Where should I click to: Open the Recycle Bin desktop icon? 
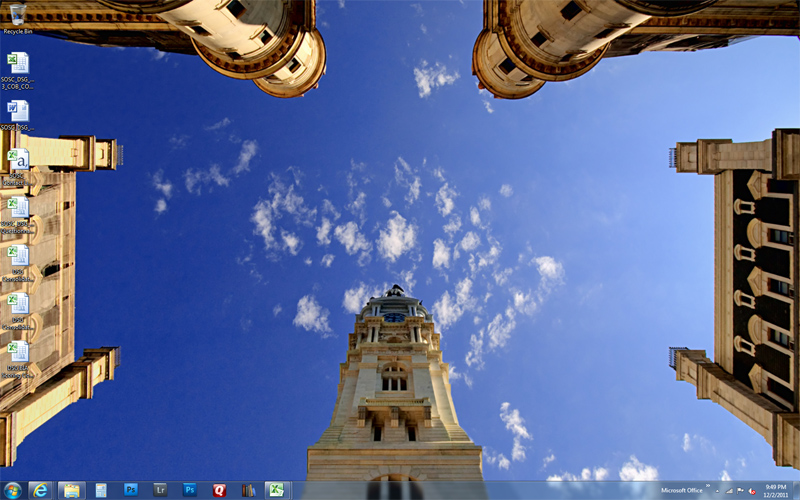coord(17,16)
